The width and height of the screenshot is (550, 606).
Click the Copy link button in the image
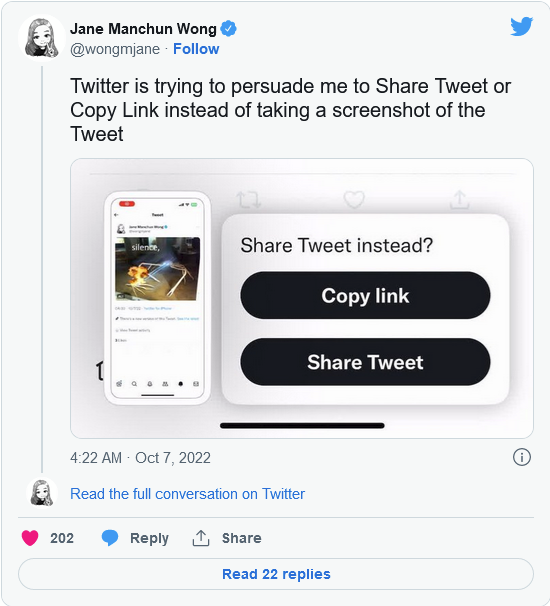pyautogui.click(x=365, y=295)
